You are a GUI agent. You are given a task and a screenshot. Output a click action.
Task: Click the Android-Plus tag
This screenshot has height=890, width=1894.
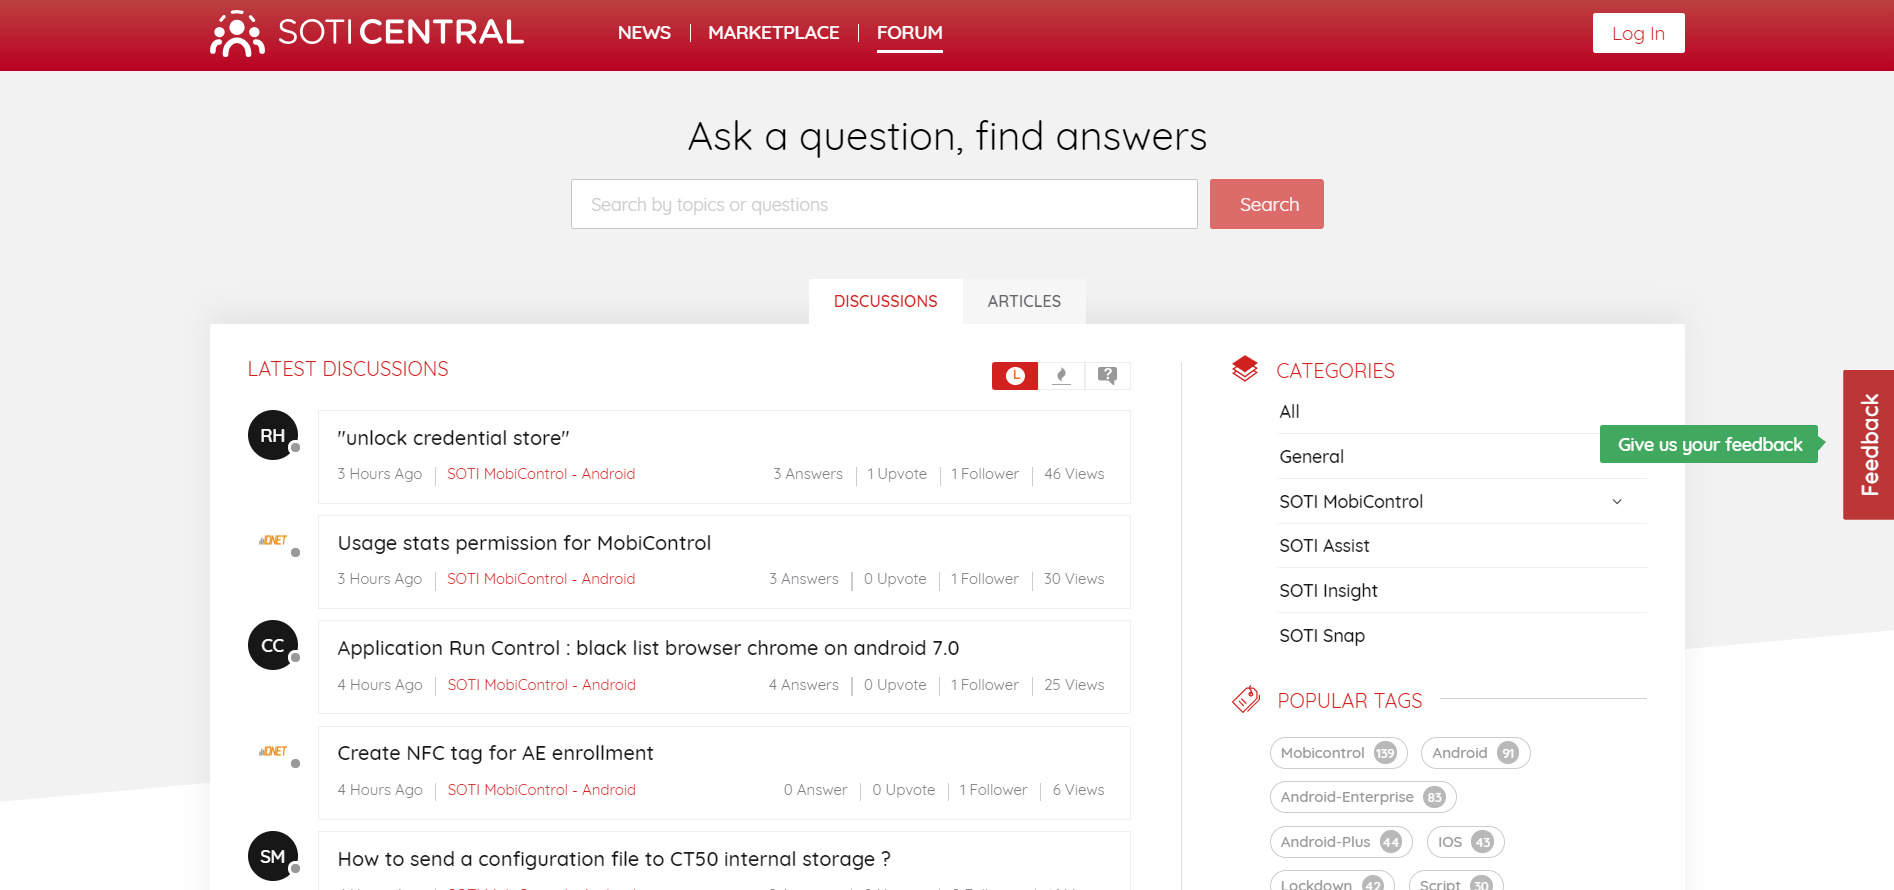tap(1341, 842)
